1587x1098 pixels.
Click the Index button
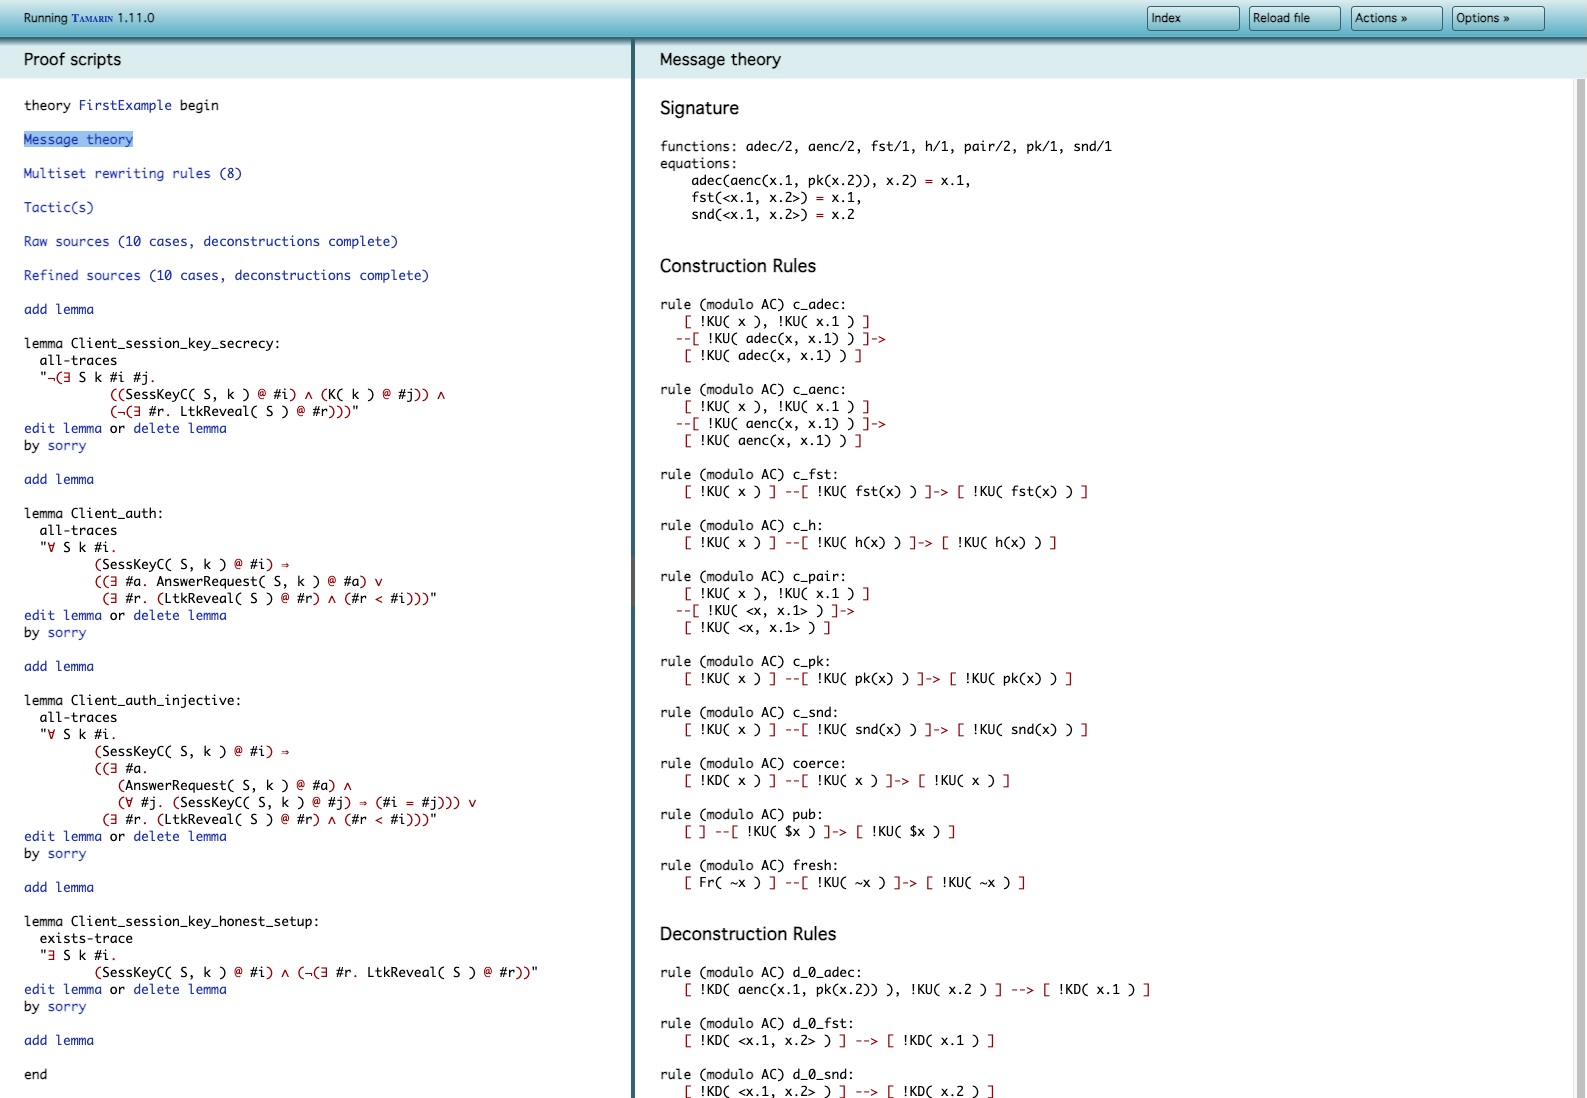tap(1193, 18)
